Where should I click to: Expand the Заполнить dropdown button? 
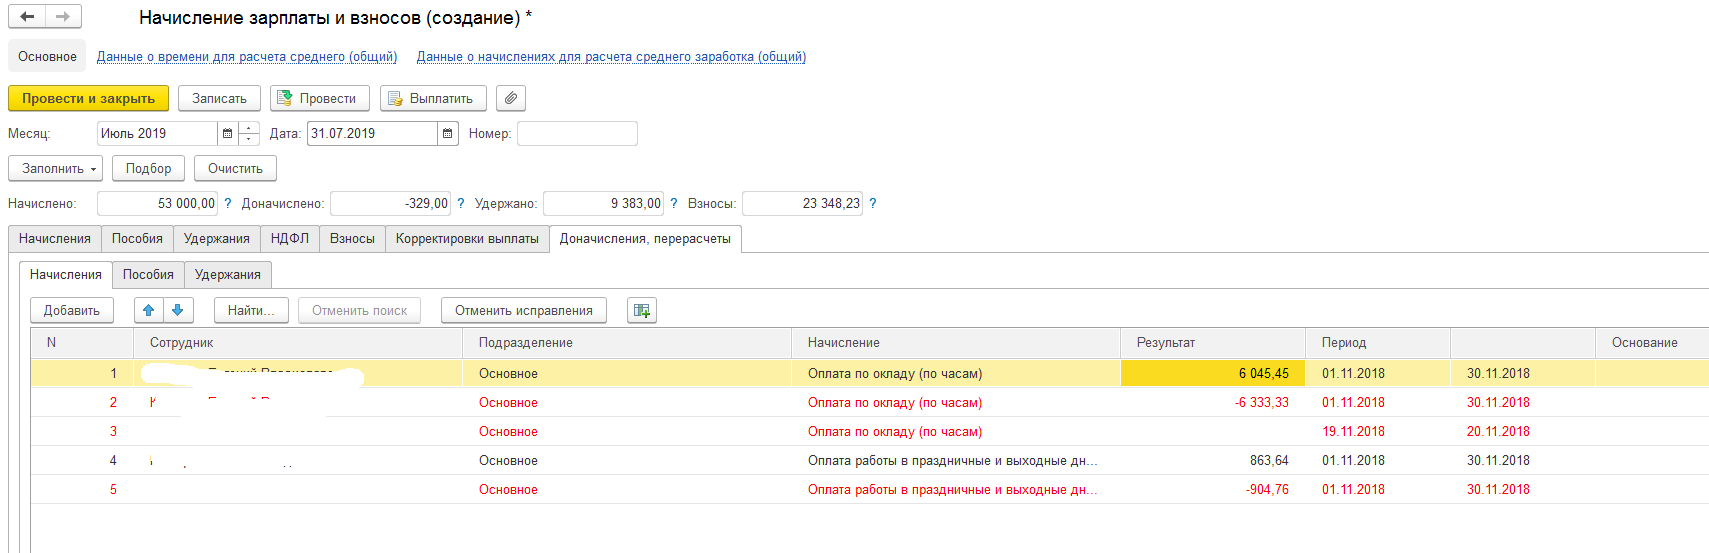[x=56, y=169]
